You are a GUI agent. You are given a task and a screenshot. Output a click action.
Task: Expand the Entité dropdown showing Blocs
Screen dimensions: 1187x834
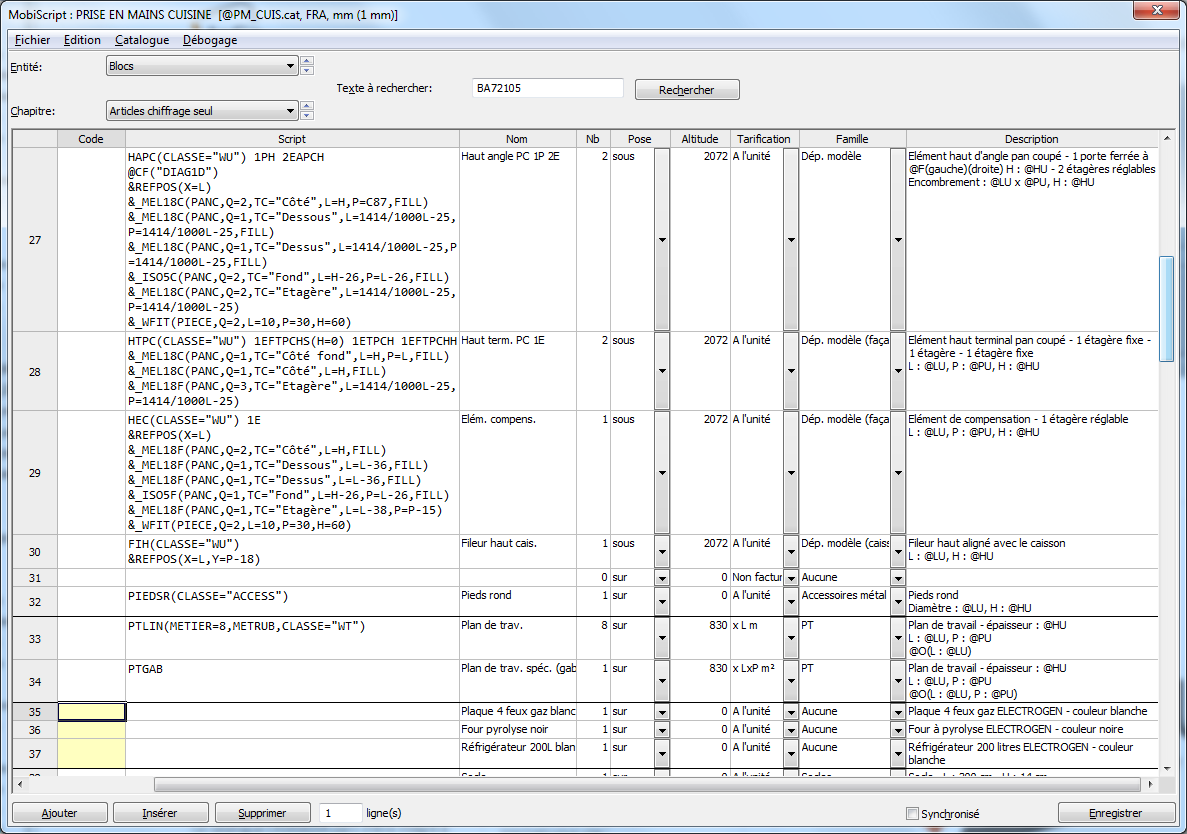pyautogui.click(x=201, y=66)
